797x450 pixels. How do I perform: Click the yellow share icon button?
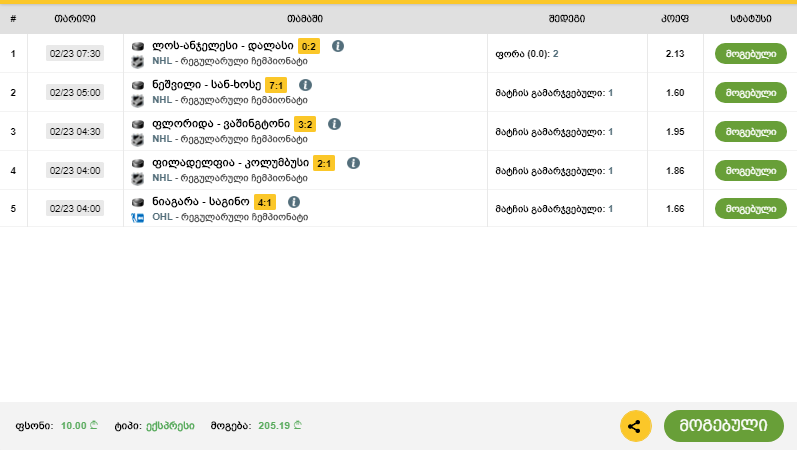[x=635, y=426]
